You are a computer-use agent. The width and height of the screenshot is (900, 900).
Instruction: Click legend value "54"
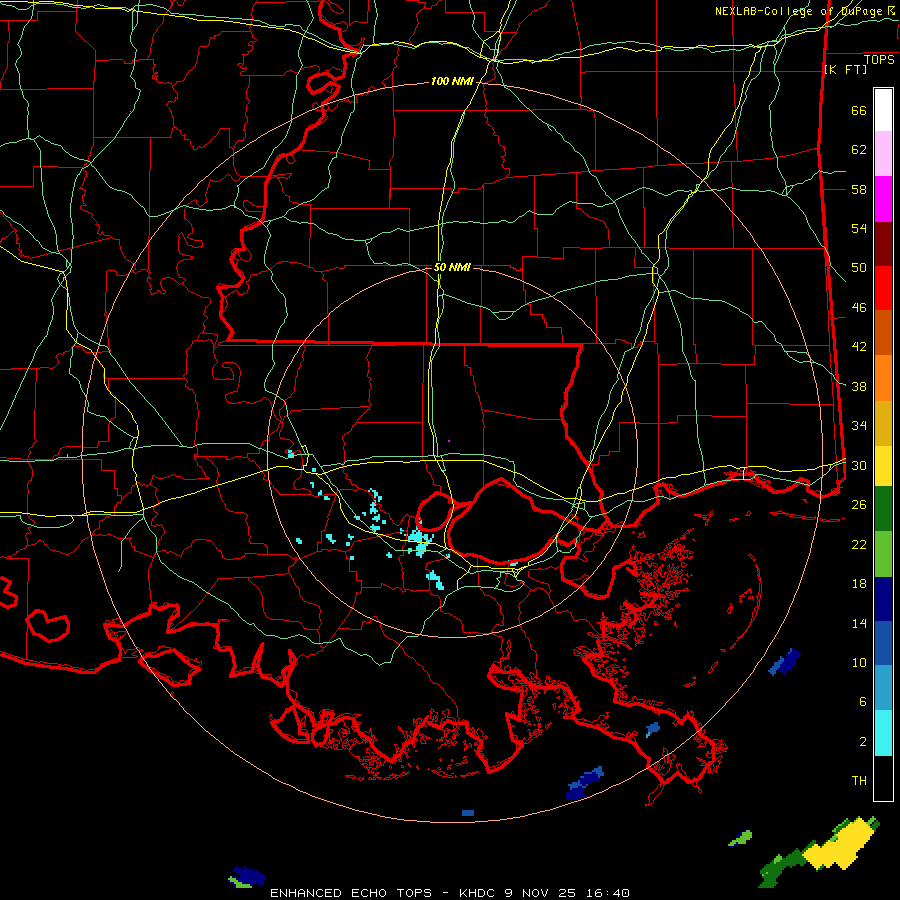pos(859,228)
